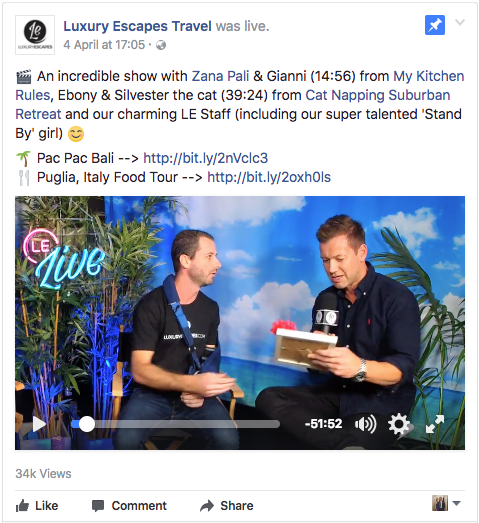Like the post with thumbs up
The width and height of the screenshot is (479, 523).
tap(37, 506)
